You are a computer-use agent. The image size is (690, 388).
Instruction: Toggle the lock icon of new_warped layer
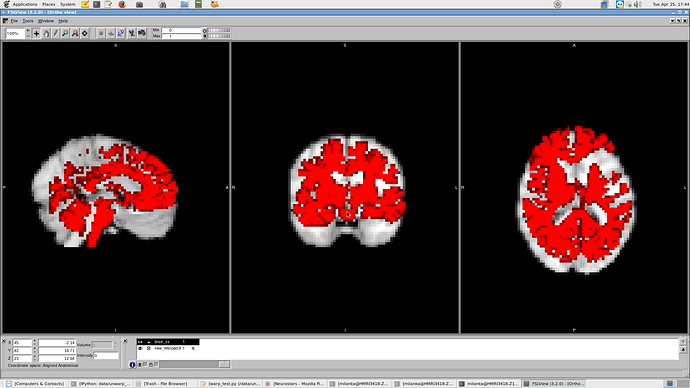coord(149,348)
